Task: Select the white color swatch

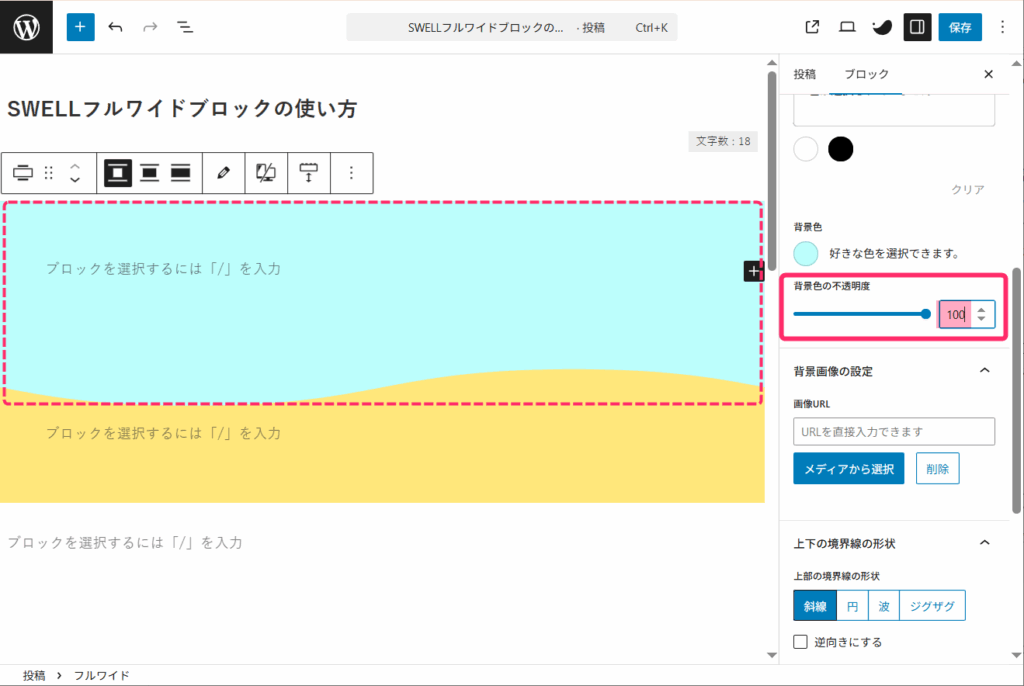Action: click(806, 149)
